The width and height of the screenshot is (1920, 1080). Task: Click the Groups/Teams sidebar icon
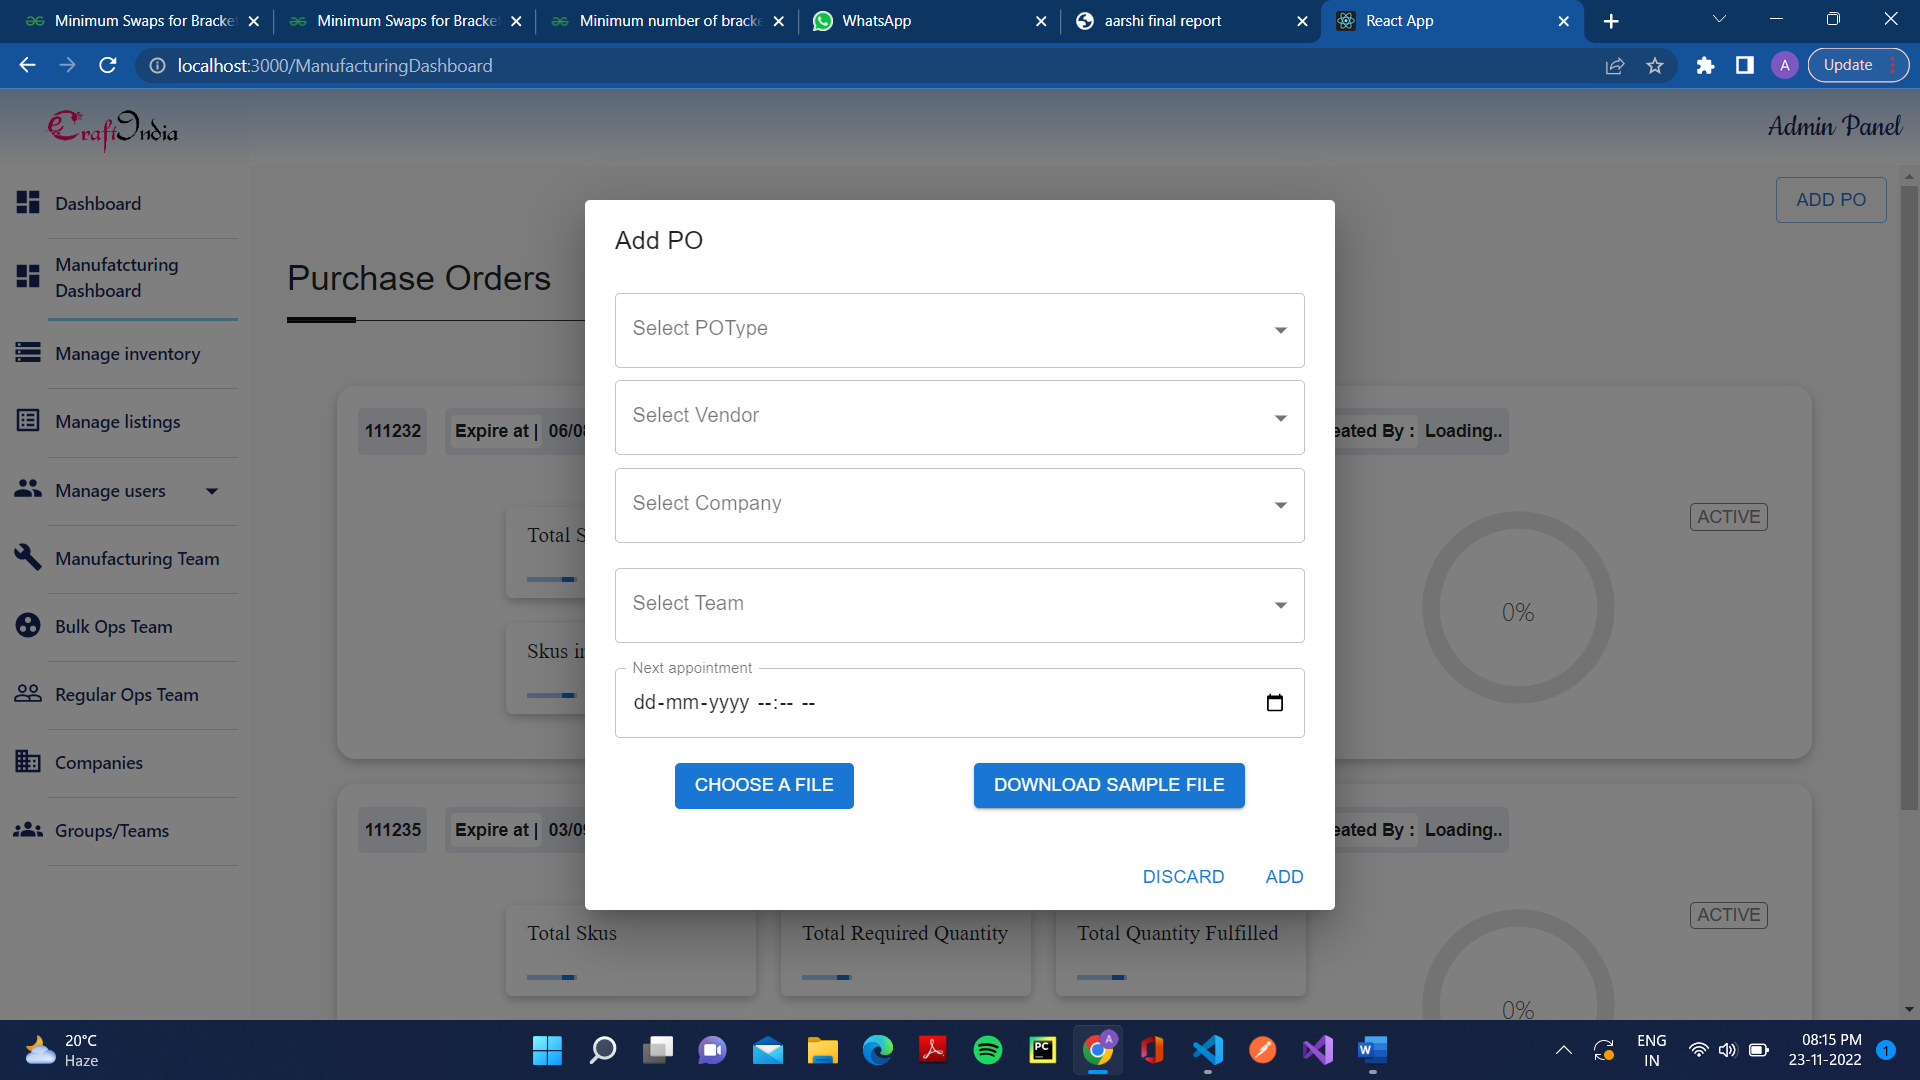point(28,829)
